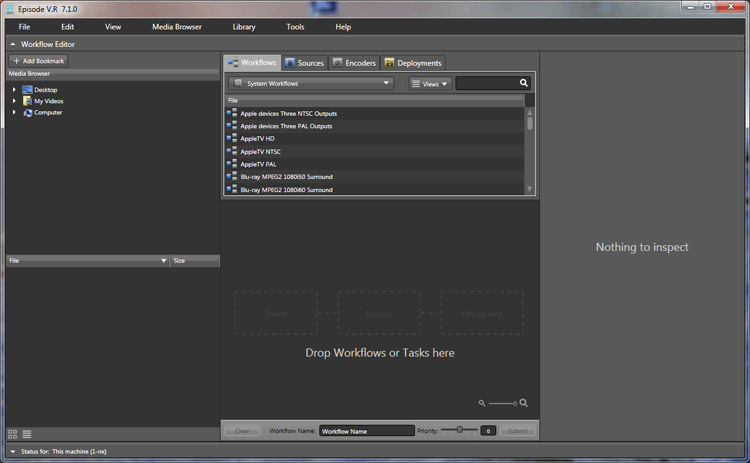Screen dimensions: 750x463
Task: Switch media browser to thumbnail grid view
Action: pyautogui.click(x=12, y=434)
